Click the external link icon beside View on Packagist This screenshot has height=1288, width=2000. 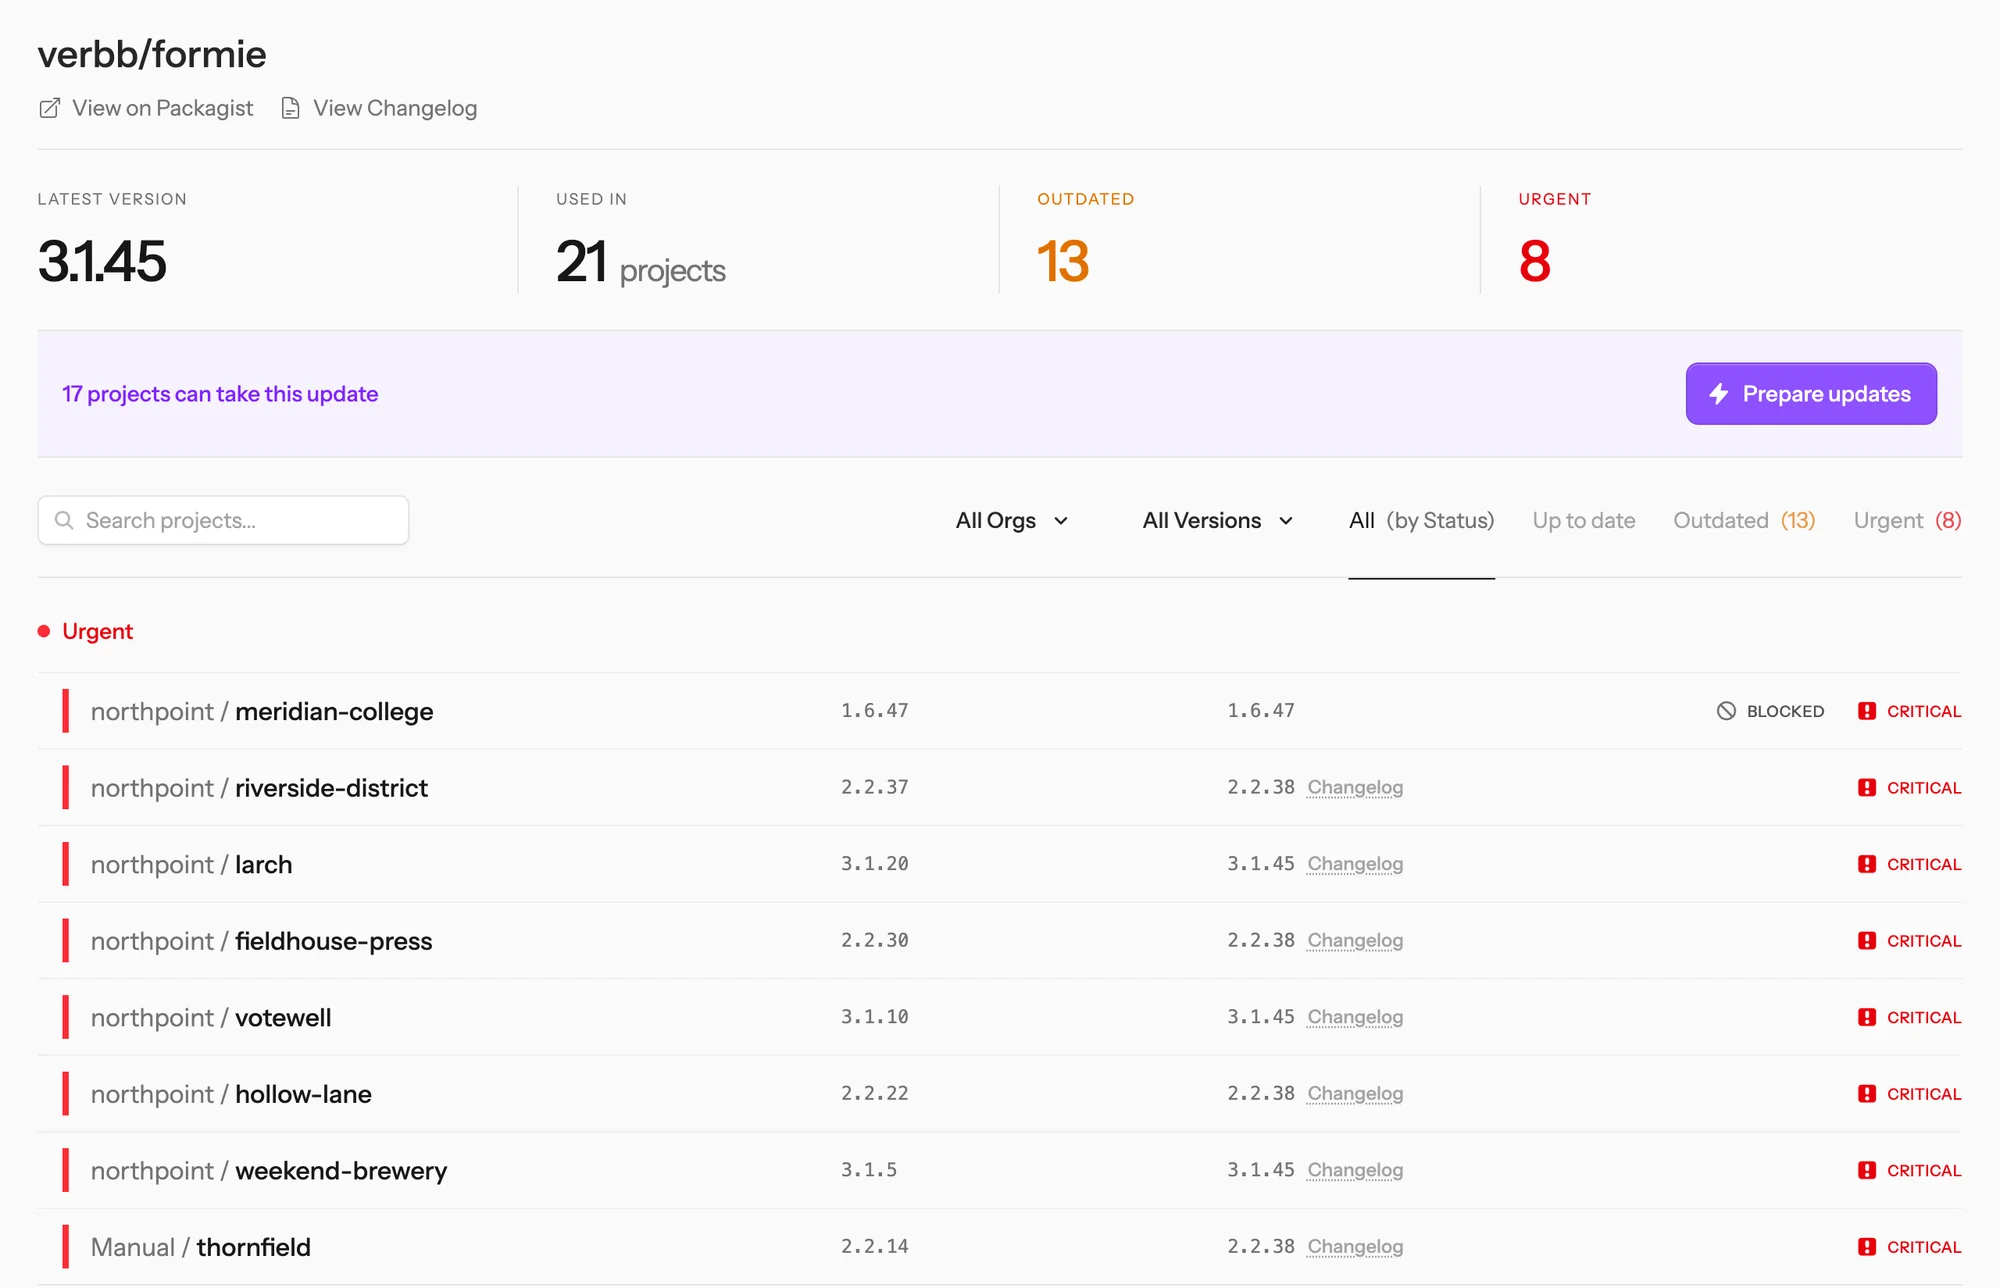pyautogui.click(x=49, y=108)
